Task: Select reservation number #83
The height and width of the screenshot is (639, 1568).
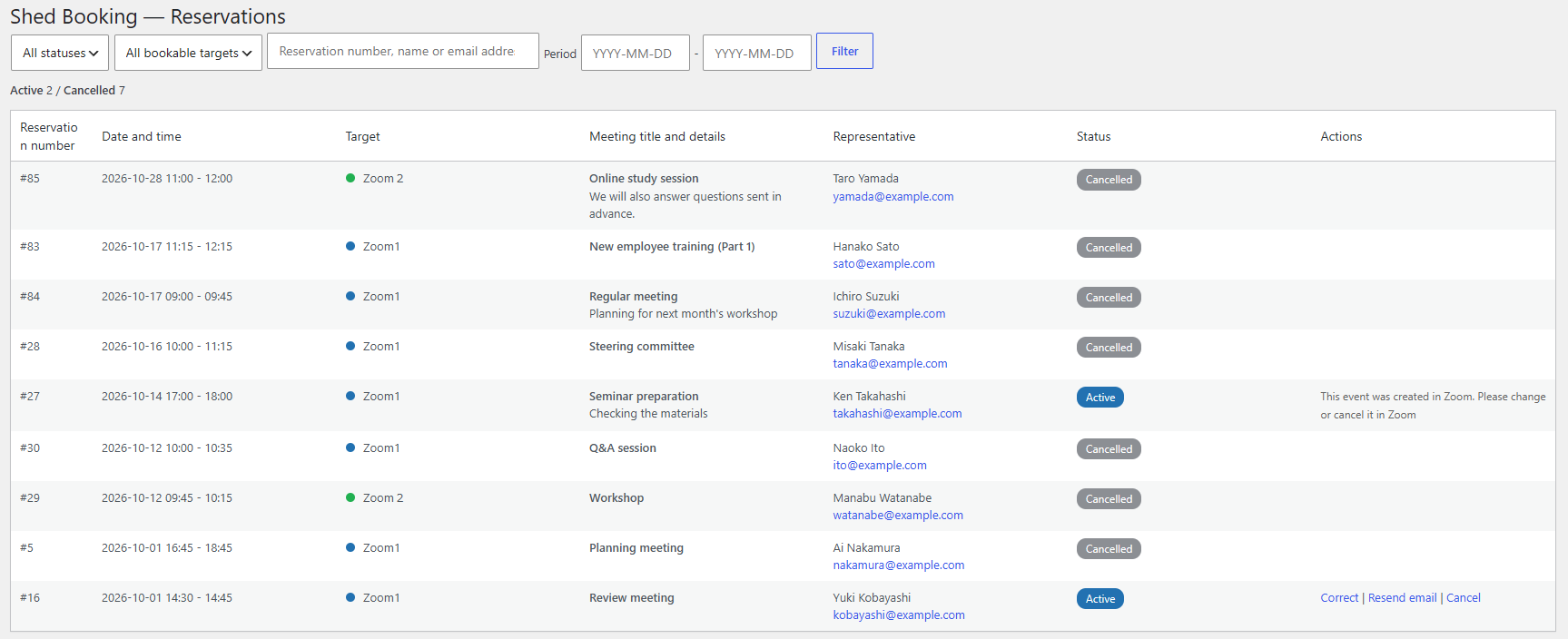Action: (x=30, y=246)
